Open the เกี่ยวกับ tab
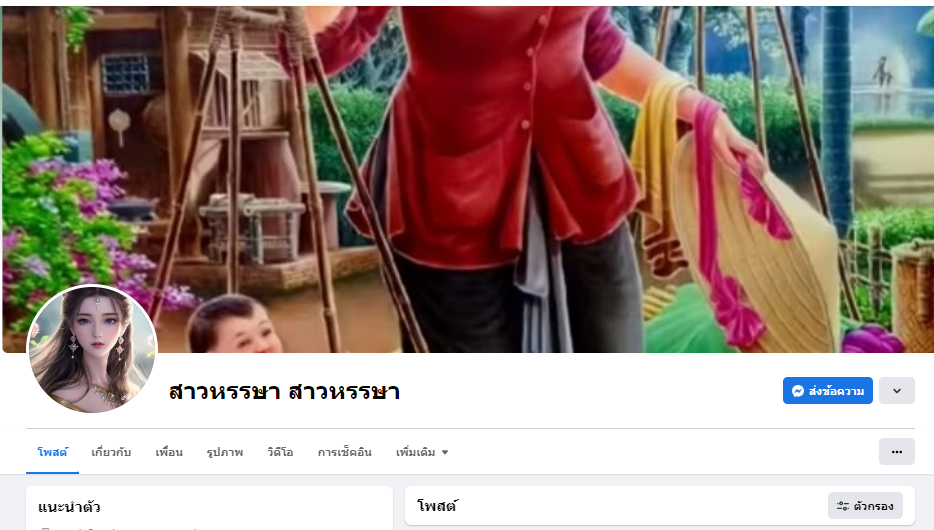The width and height of the screenshot is (934, 530). click(111, 452)
